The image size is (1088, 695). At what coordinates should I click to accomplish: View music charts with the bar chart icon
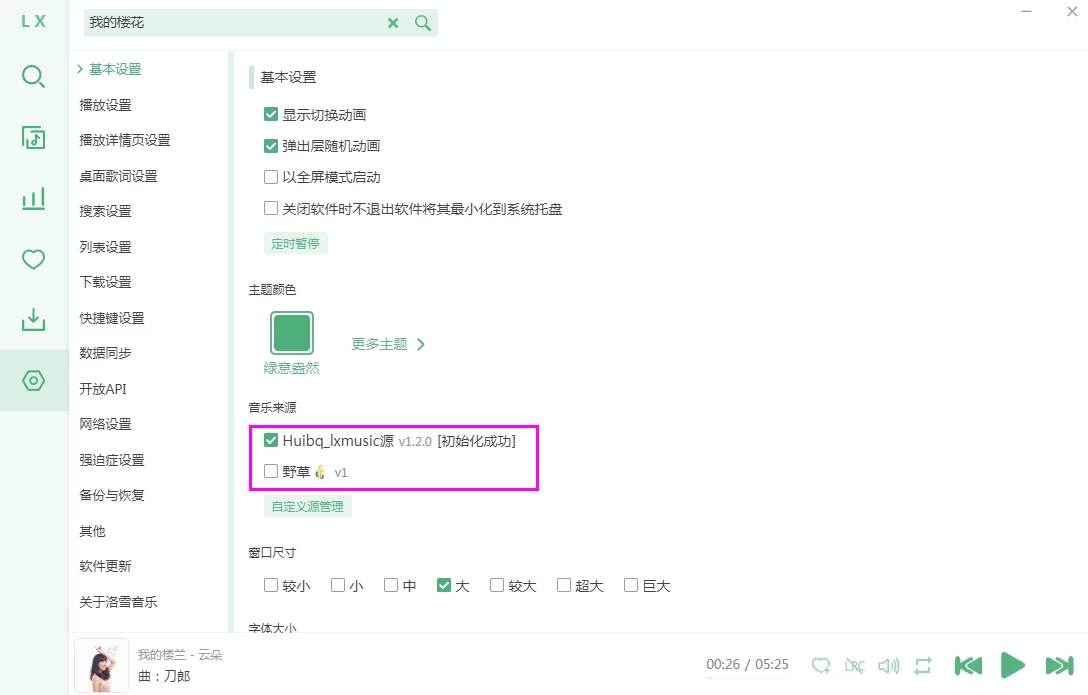click(x=33, y=198)
